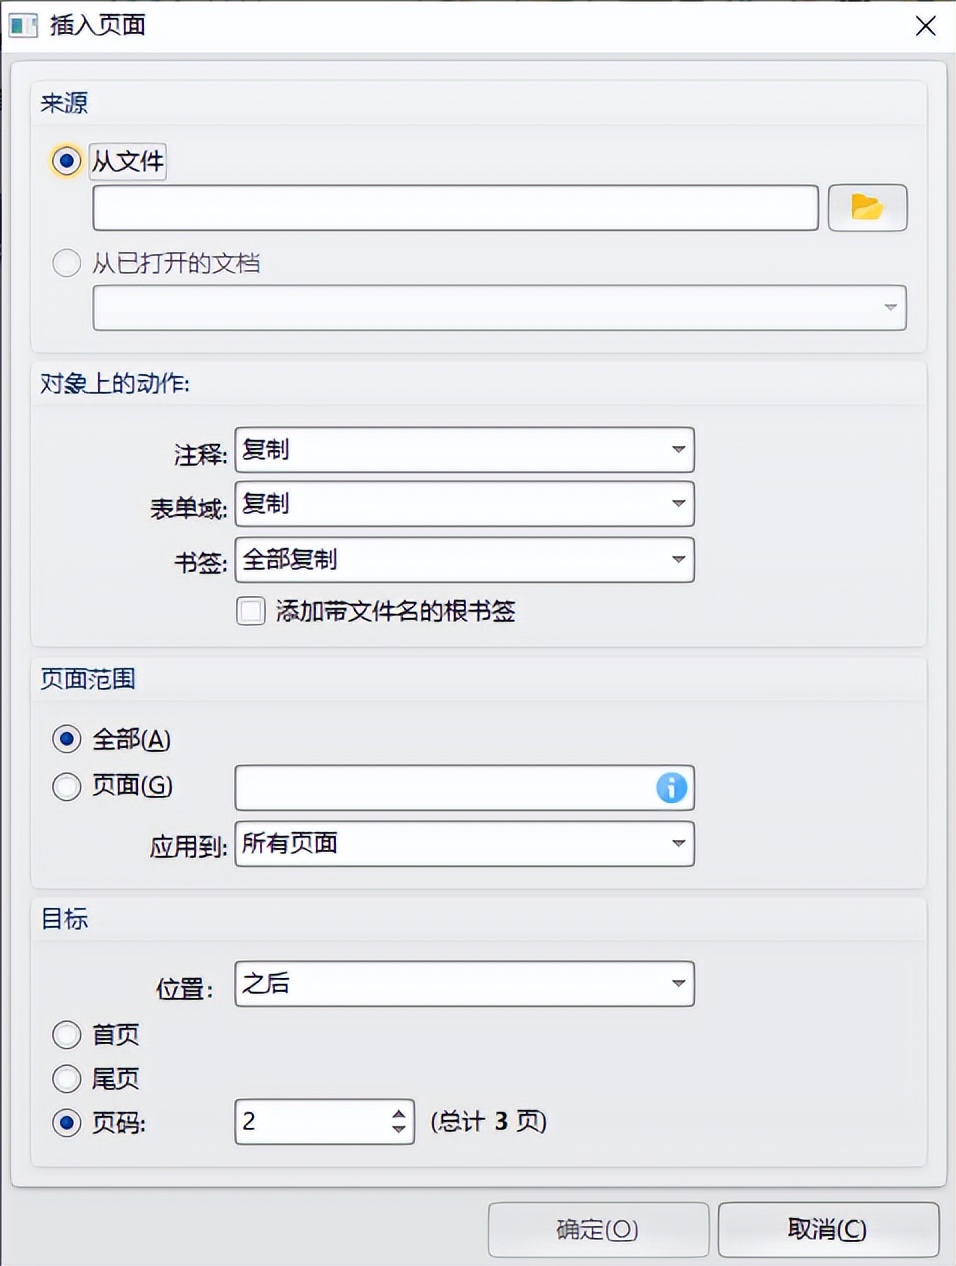Select the 首页 destination option

pyautogui.click(x=66, y=1035)
